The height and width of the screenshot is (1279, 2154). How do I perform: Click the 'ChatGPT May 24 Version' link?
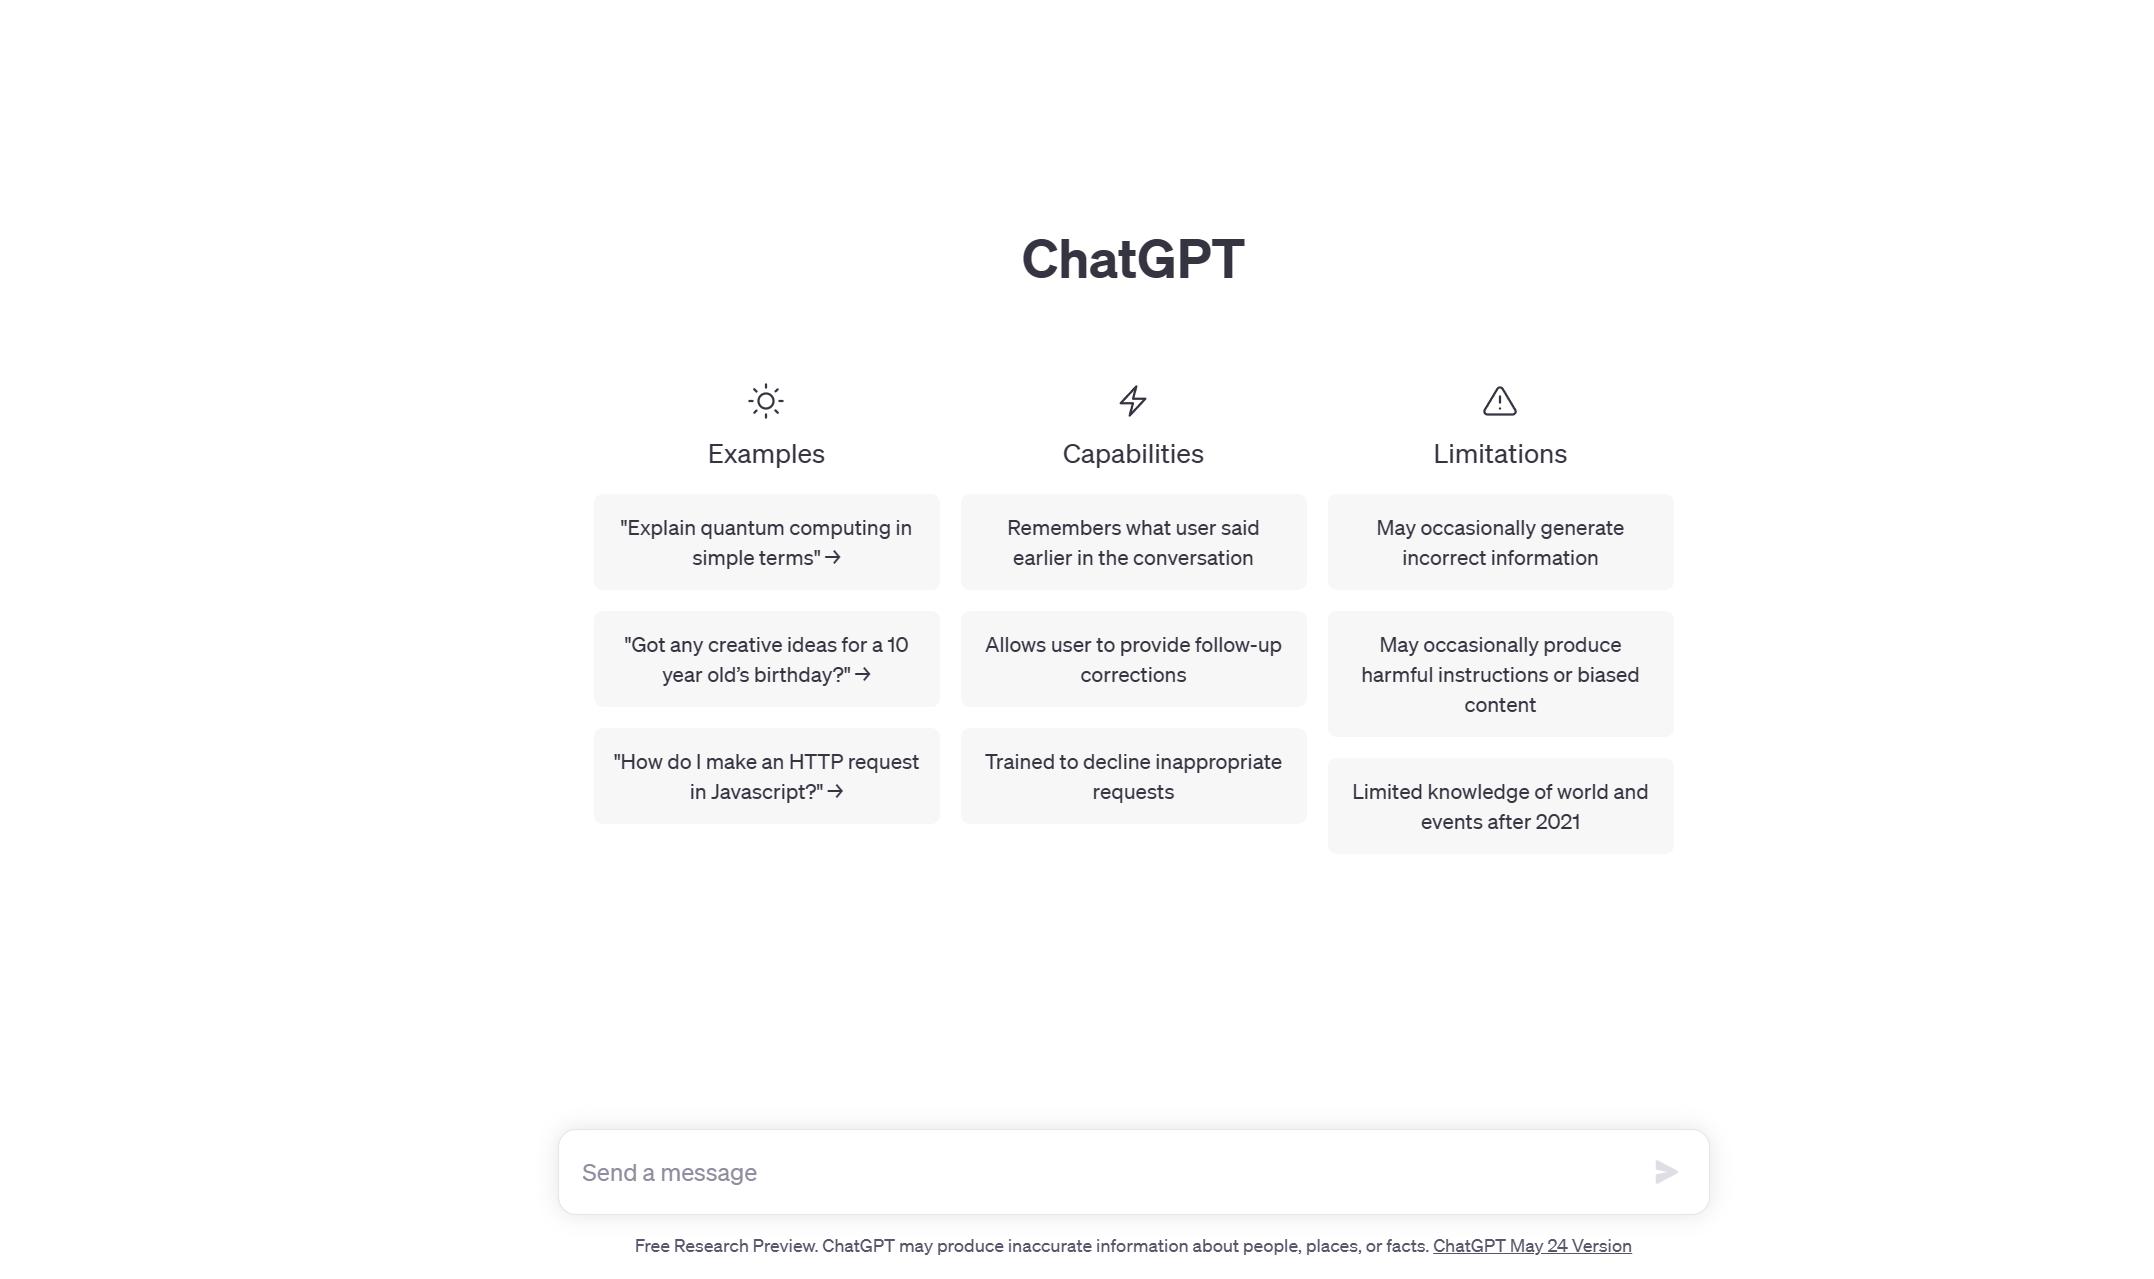[1531, 1247]
